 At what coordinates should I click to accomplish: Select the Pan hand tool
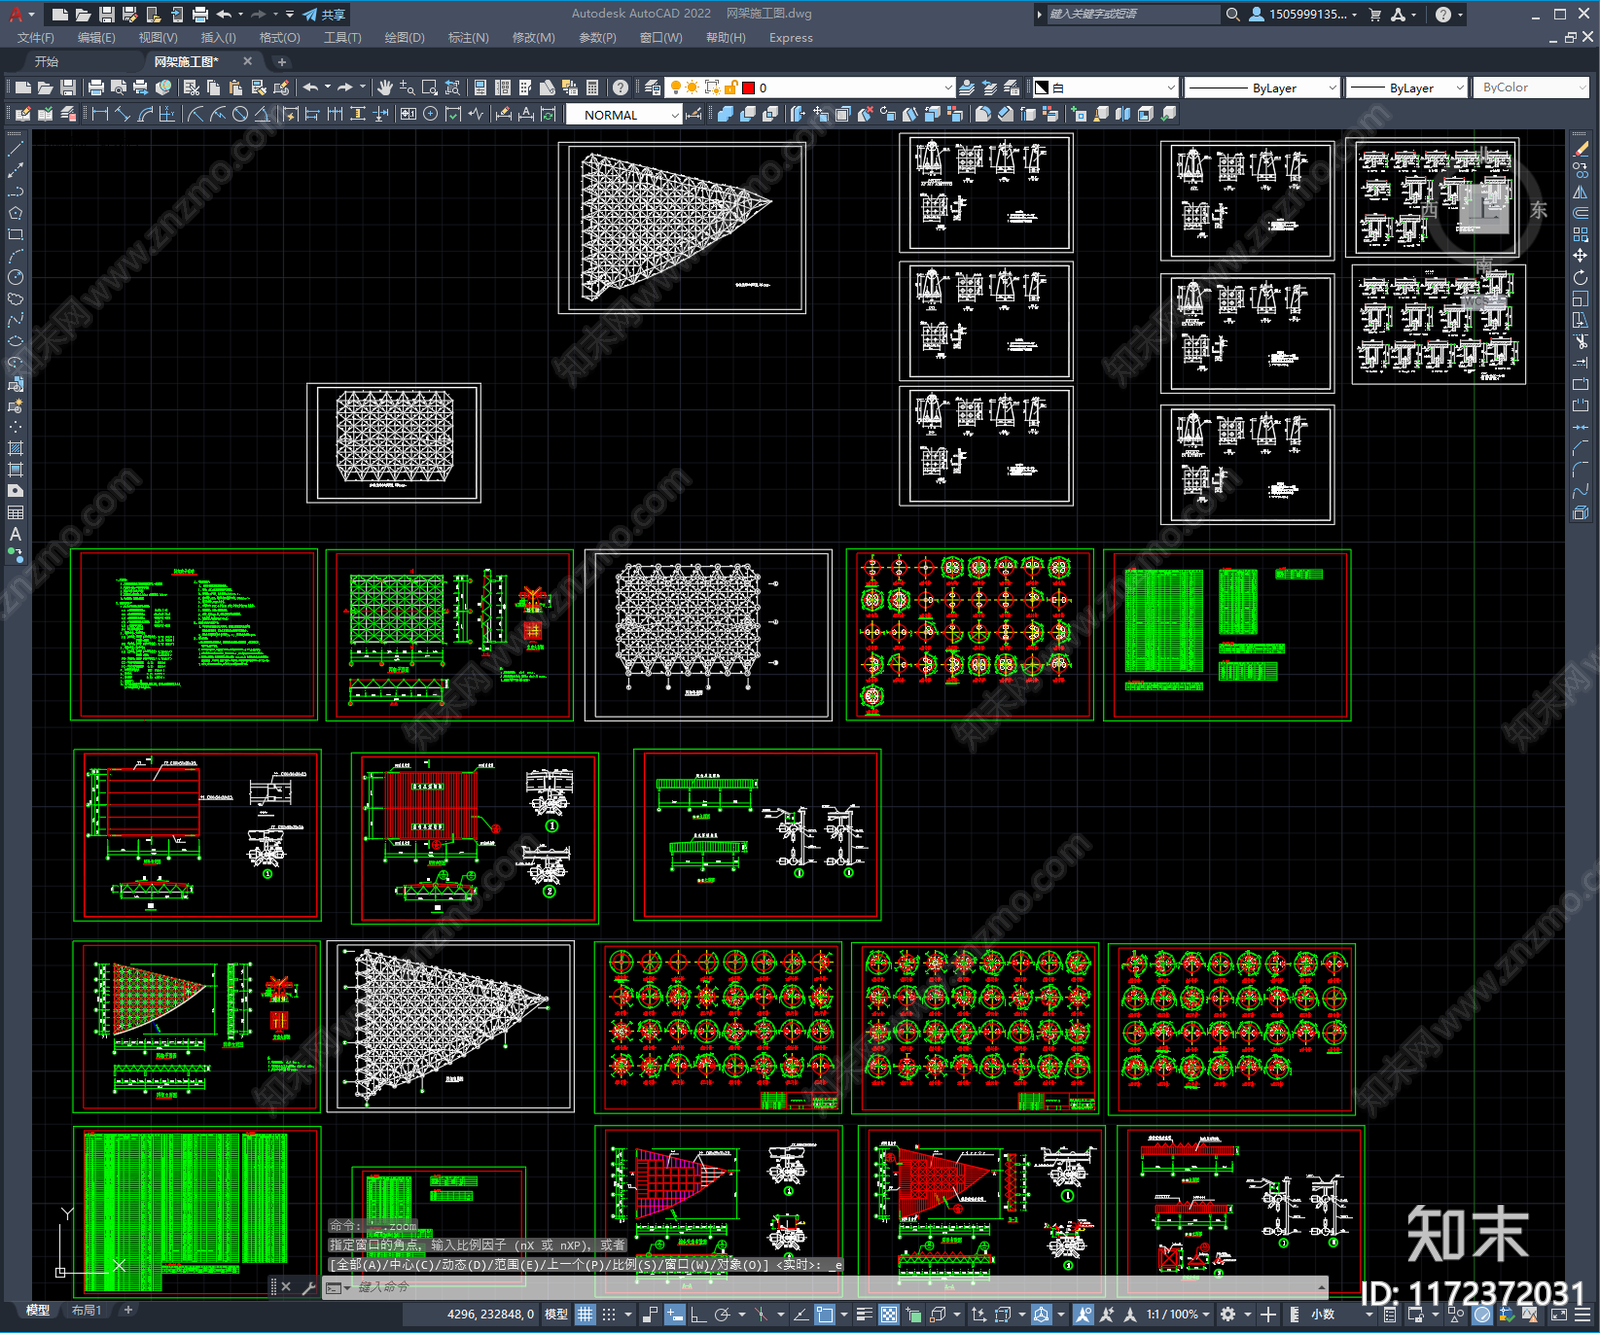[x=385, y=88]
